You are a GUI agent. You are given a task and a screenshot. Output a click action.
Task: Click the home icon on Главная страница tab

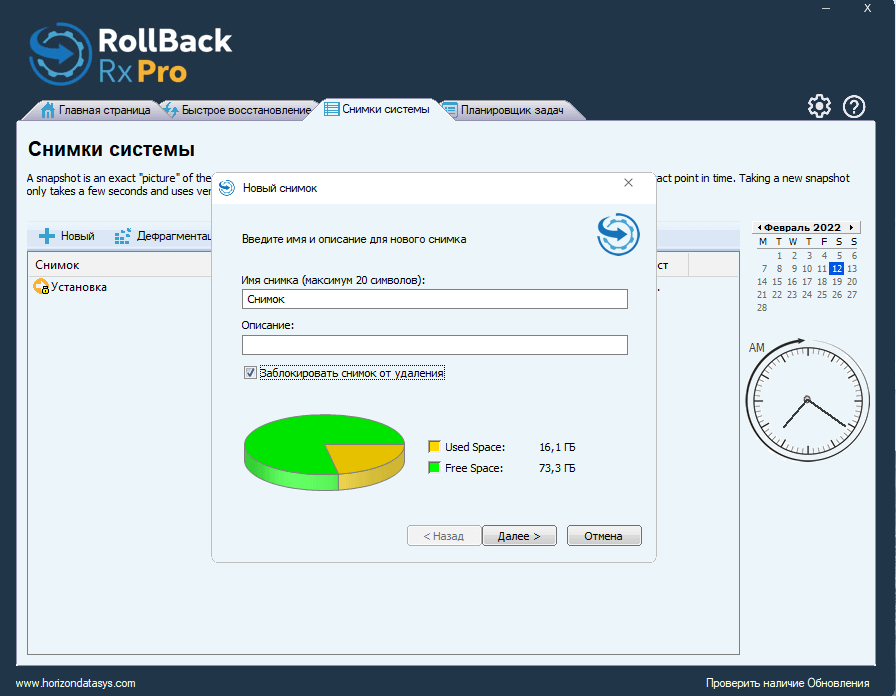pyautogui.click(x=49, y=110)
